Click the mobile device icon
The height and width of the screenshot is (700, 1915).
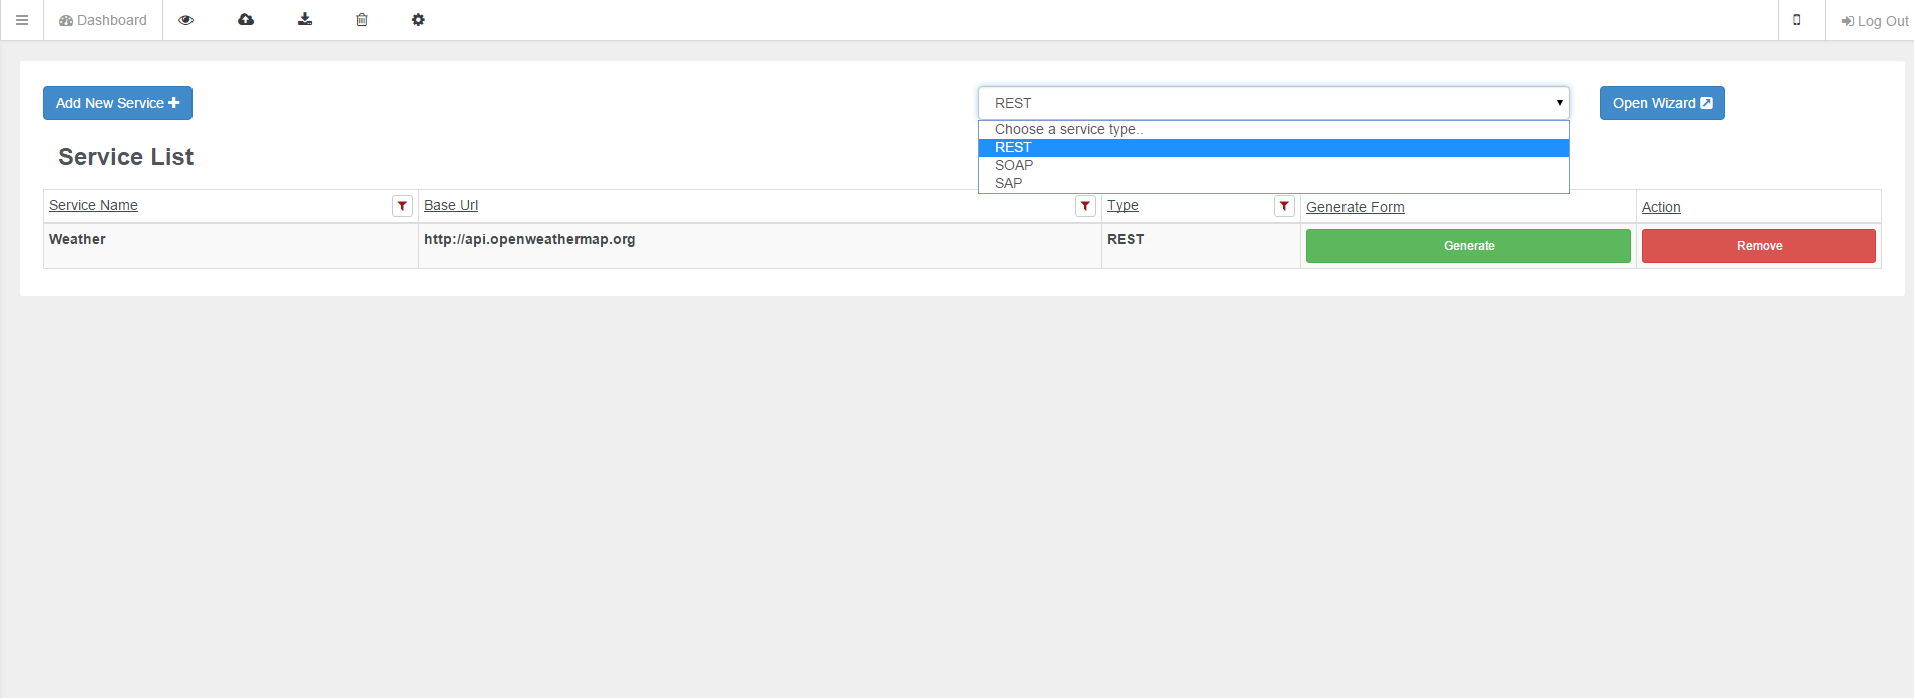pos(1797,20)
